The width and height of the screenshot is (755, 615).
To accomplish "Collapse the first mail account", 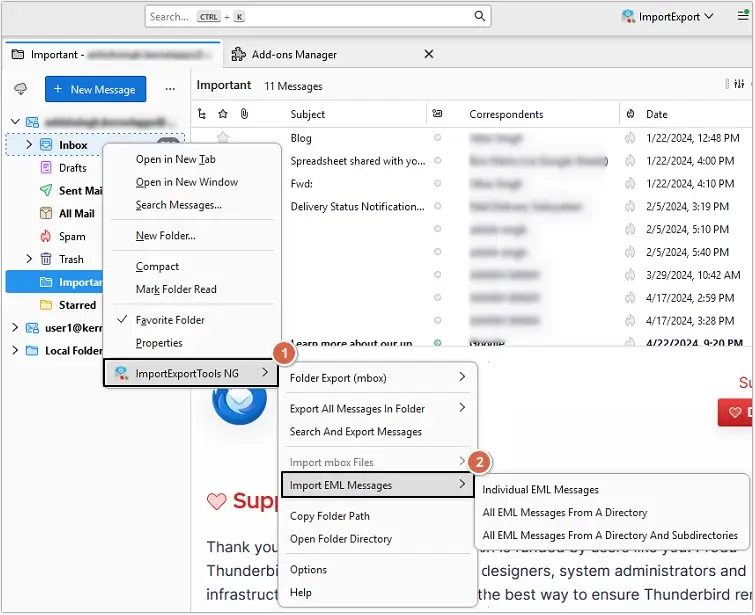I will click(15, 121).
